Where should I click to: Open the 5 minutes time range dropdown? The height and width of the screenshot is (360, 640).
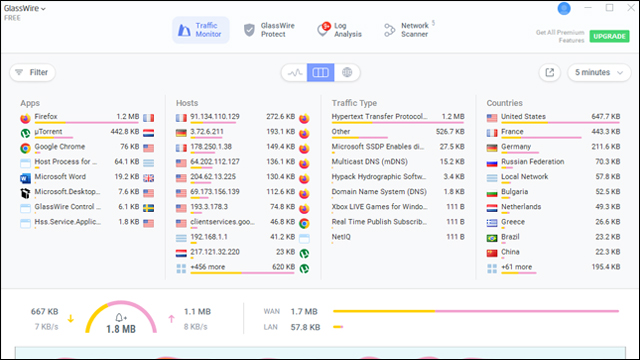tap(599, 73)
